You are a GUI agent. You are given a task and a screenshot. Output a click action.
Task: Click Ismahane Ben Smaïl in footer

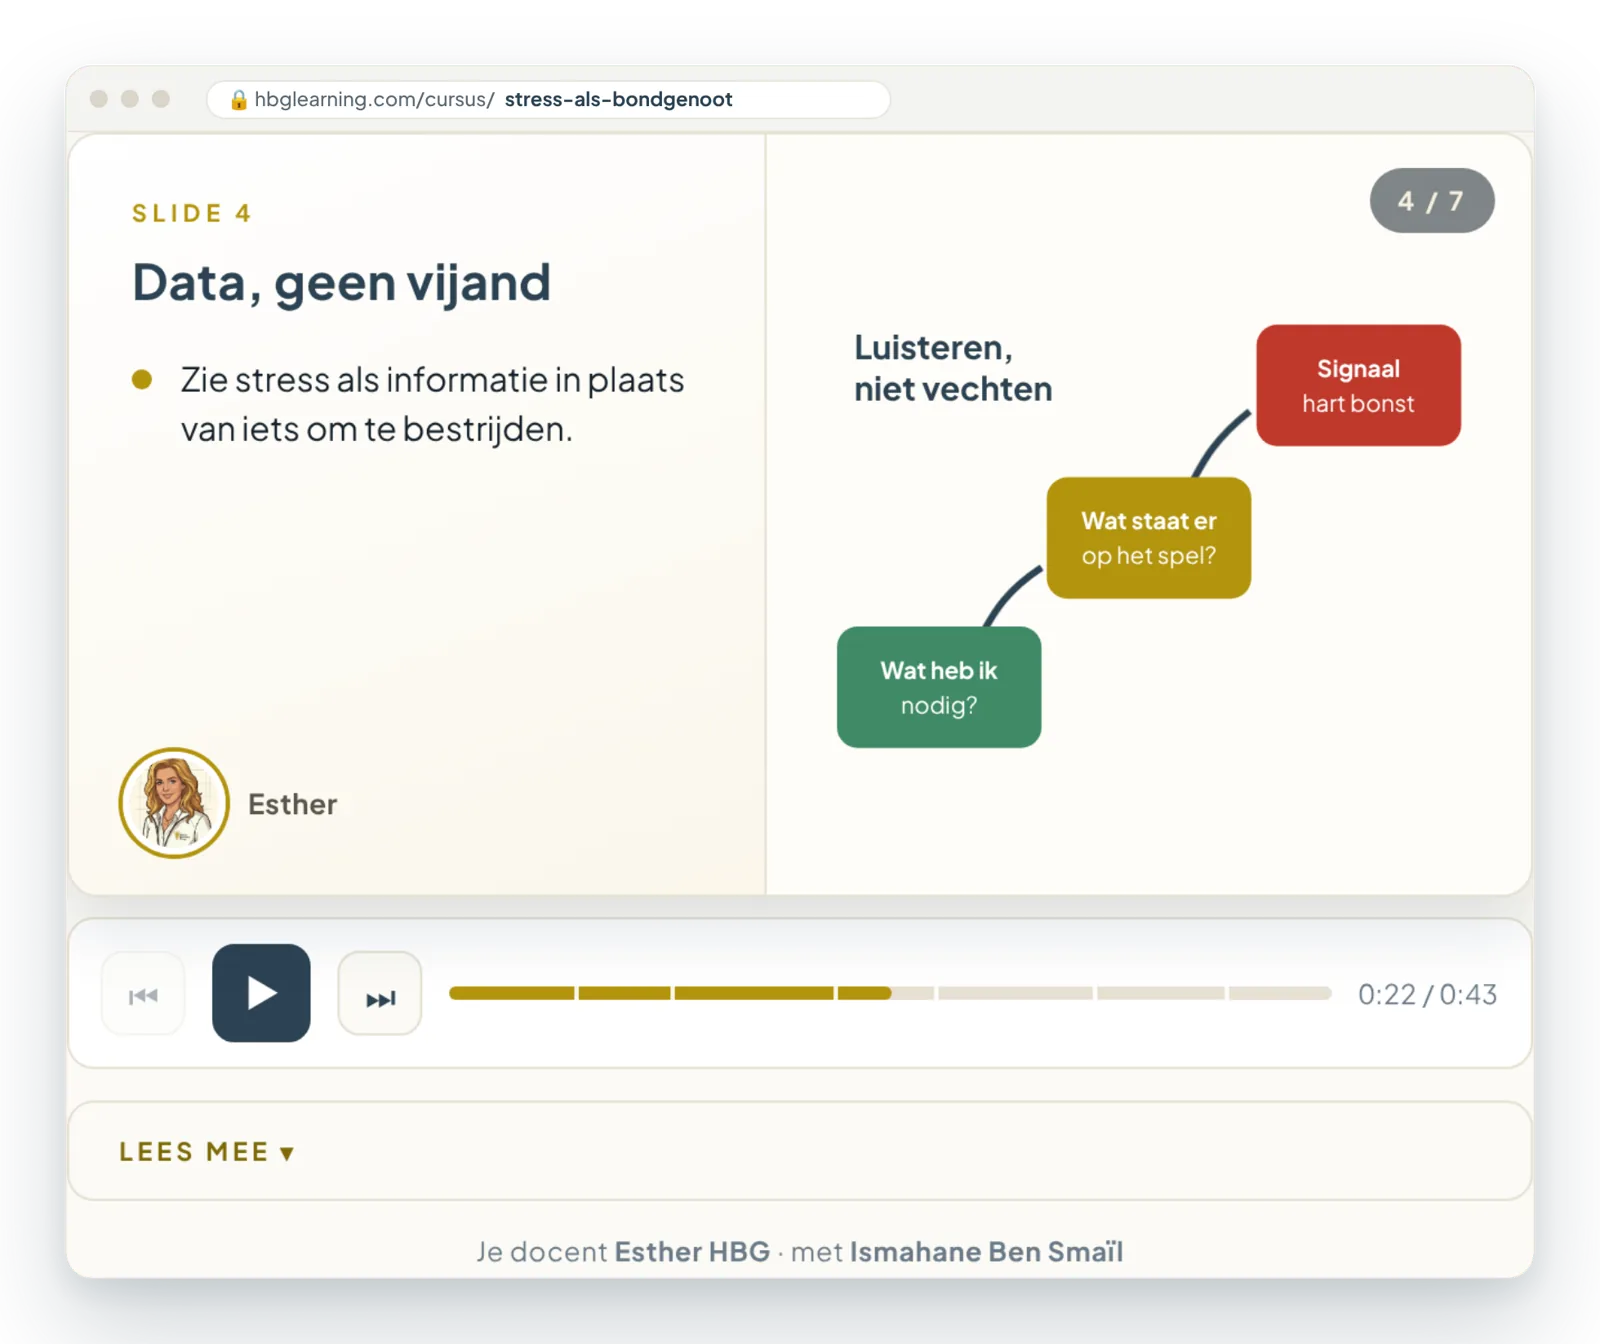click(986, 1252)
